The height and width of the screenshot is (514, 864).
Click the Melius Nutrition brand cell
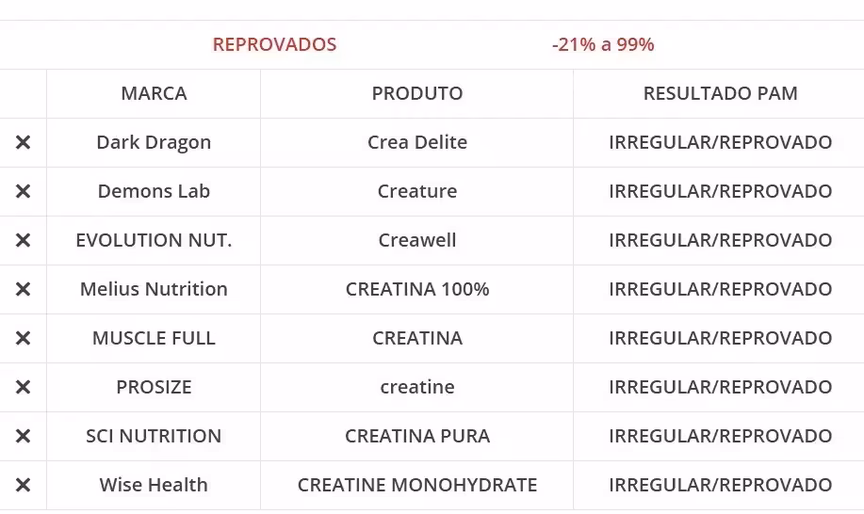(154, 290)
